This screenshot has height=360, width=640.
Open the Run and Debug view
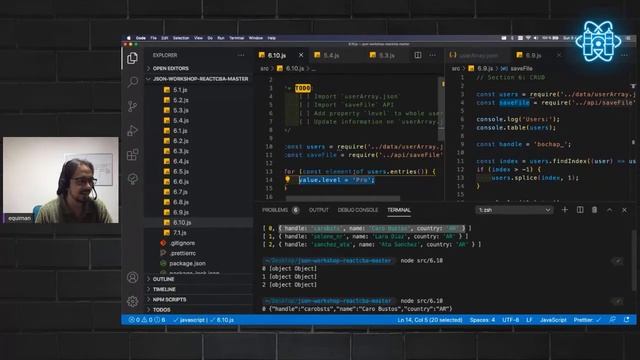point(132,131)
